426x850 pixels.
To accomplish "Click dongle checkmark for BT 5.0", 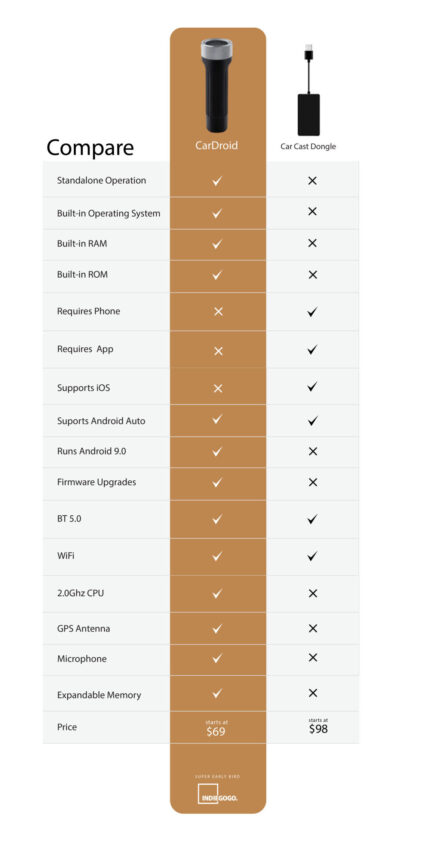I will [x=312, y=519].
